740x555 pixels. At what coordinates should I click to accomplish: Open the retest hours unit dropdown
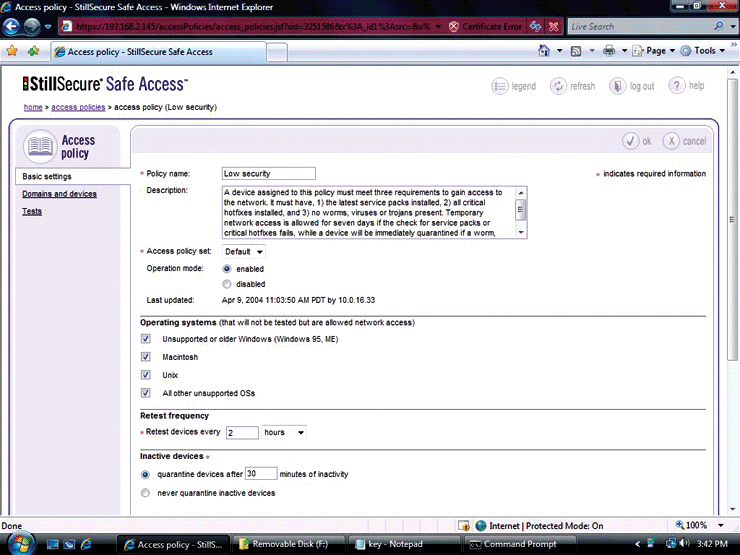[x=284, y=432]
